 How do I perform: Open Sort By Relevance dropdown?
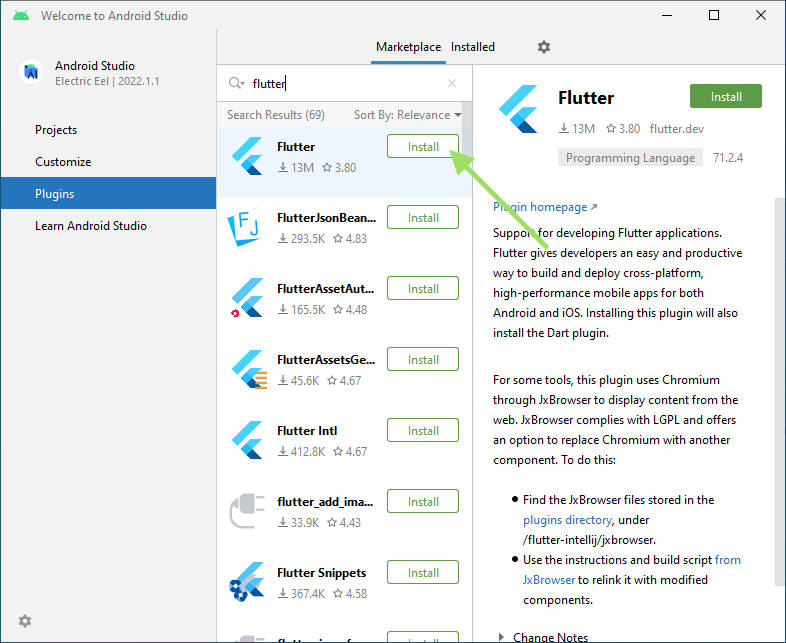408,115
